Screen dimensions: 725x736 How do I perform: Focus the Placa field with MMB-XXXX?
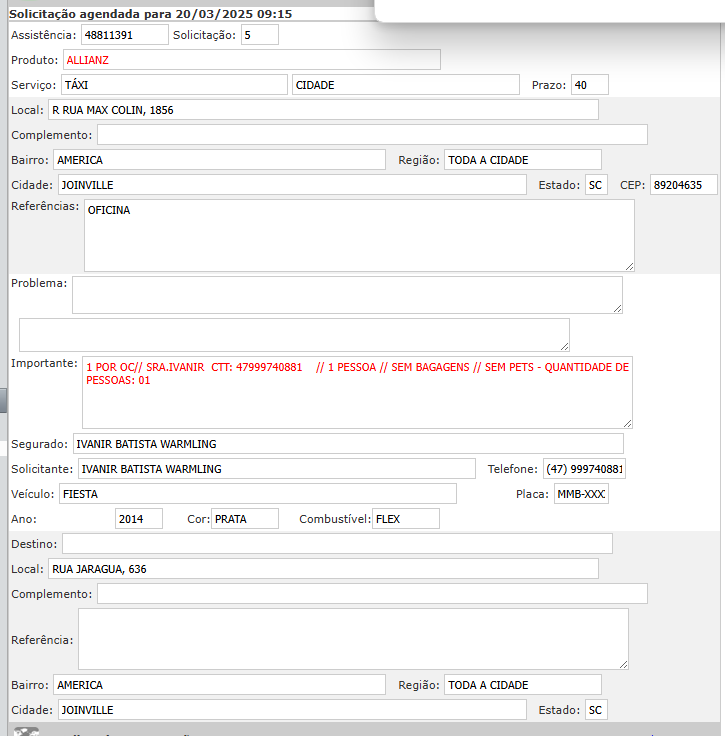click(581, 494)
